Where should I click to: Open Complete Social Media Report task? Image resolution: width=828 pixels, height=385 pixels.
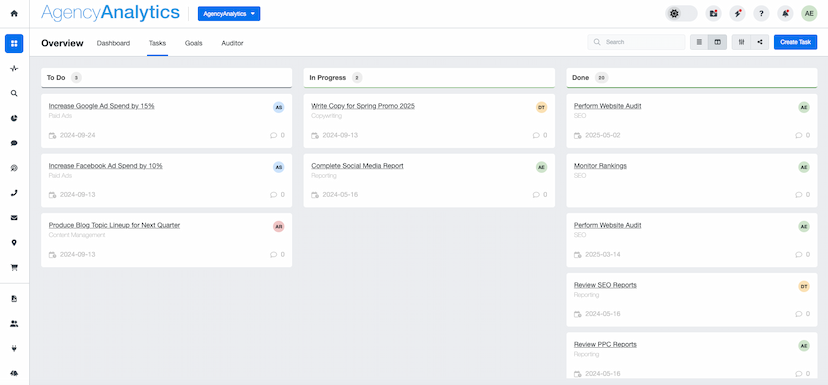pyautogui.click(x=357, y=166)
